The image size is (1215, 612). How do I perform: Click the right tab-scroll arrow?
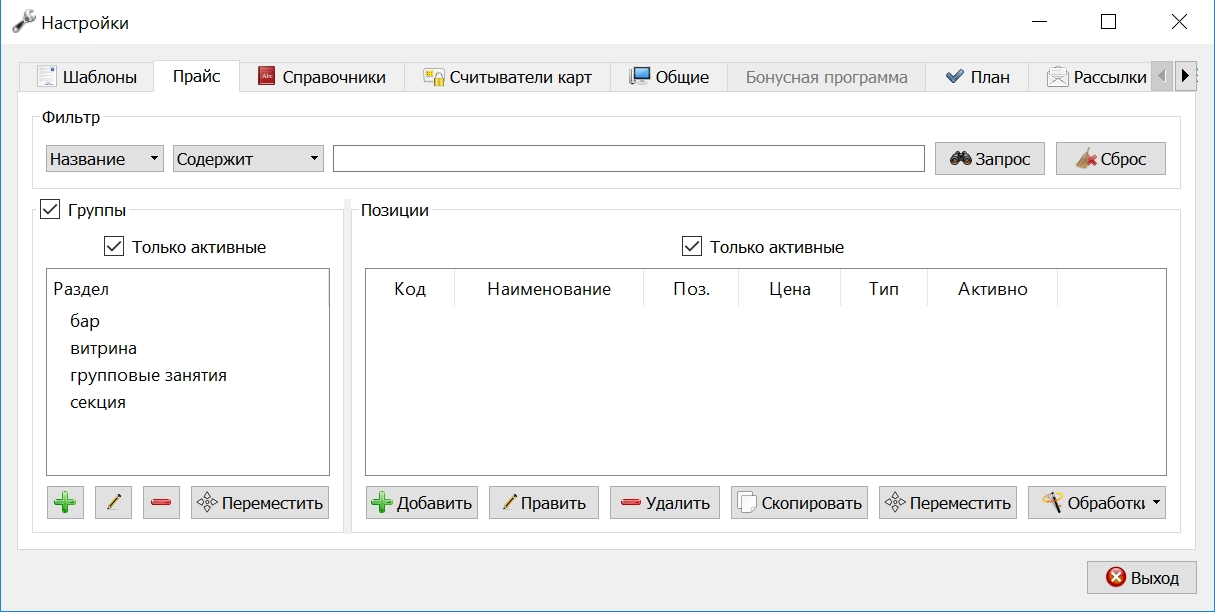tap(1185, 76)
